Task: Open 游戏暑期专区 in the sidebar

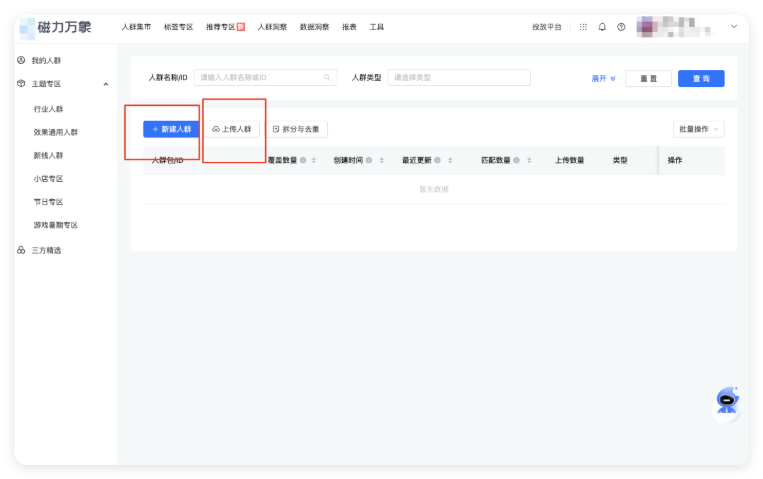Action: coord(55,225)
